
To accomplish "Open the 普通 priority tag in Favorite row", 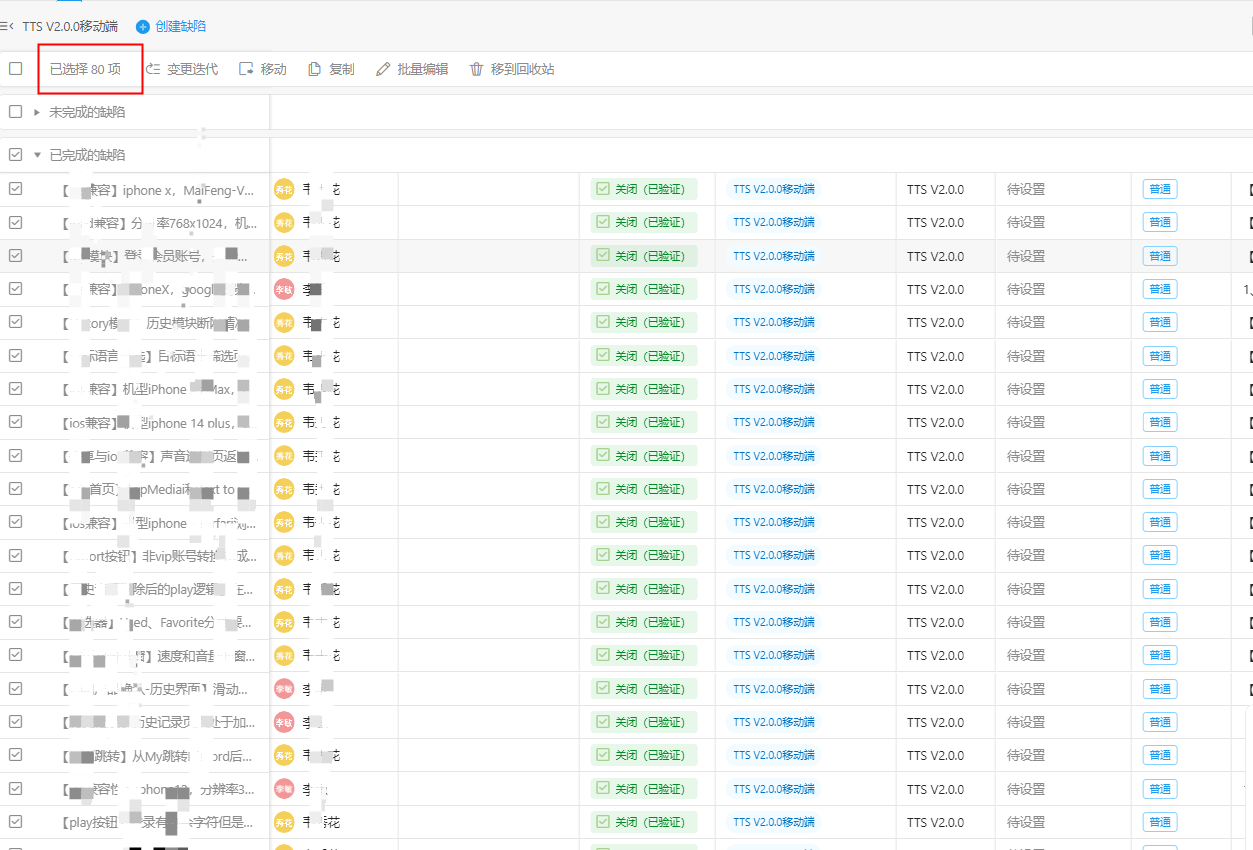I will click(1160, 622).
